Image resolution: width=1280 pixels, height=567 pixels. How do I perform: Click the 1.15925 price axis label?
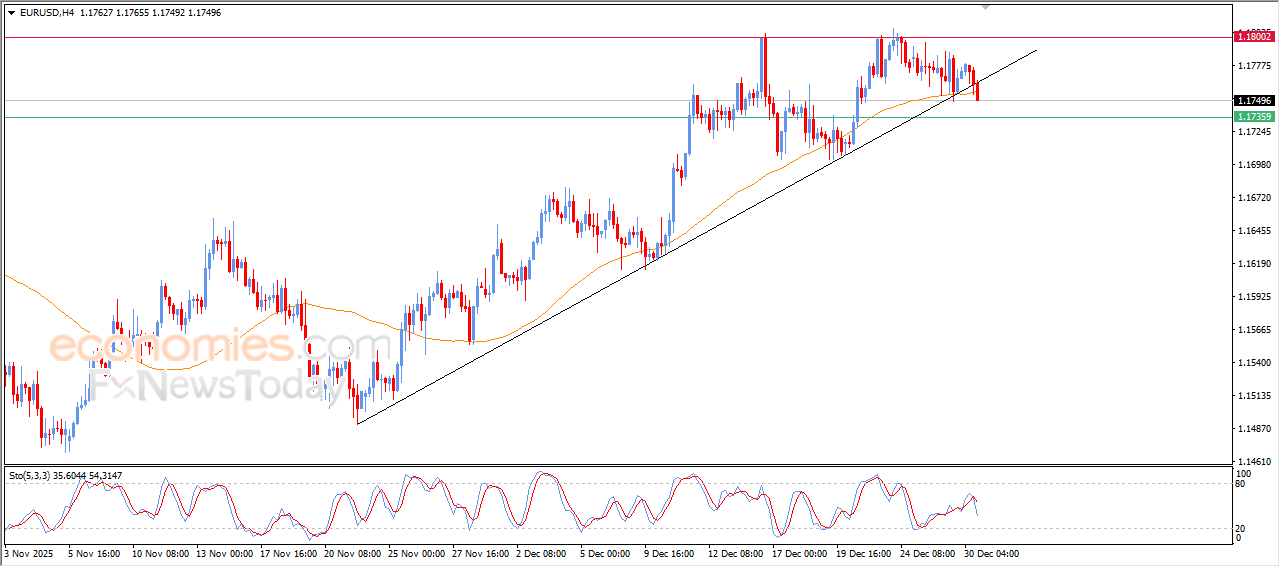pos(1254,297)
